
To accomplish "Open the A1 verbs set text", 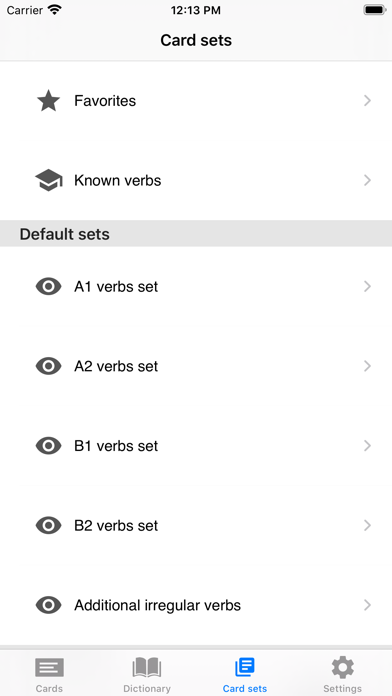I will pyautogui.click(x=116, y=287).
